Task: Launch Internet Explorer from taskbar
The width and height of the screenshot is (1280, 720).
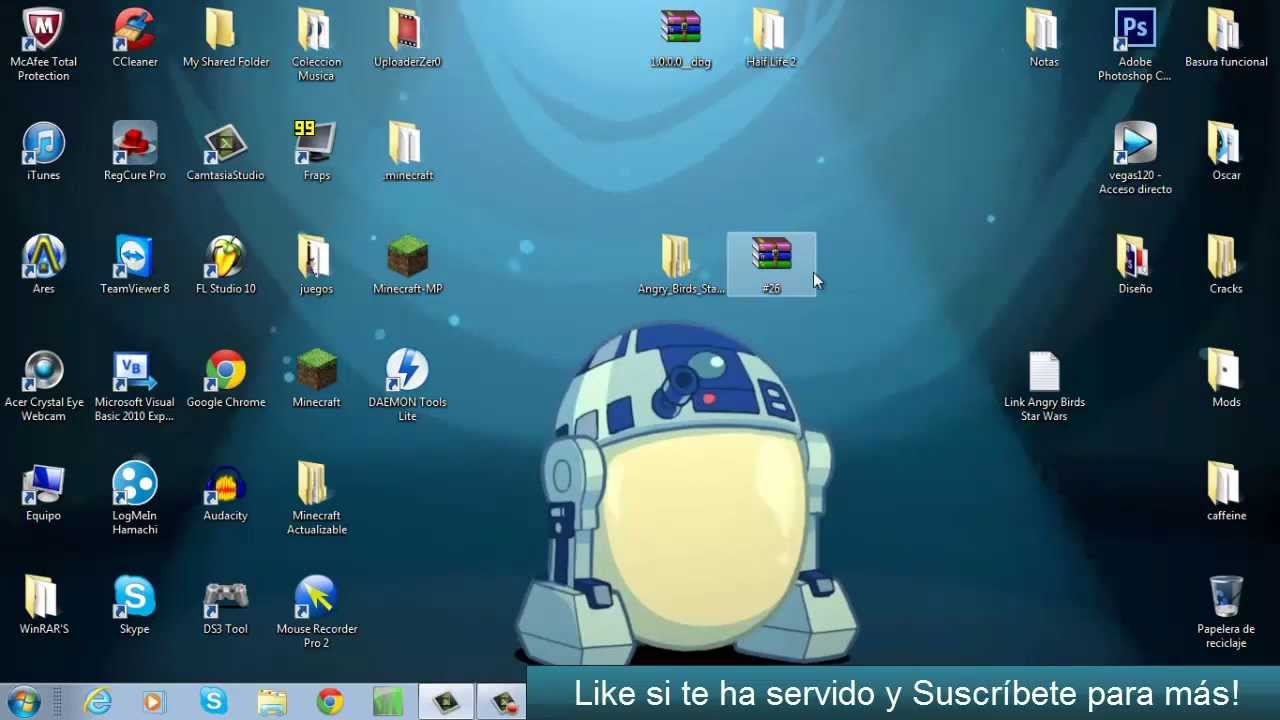Action: click(97, 702)
